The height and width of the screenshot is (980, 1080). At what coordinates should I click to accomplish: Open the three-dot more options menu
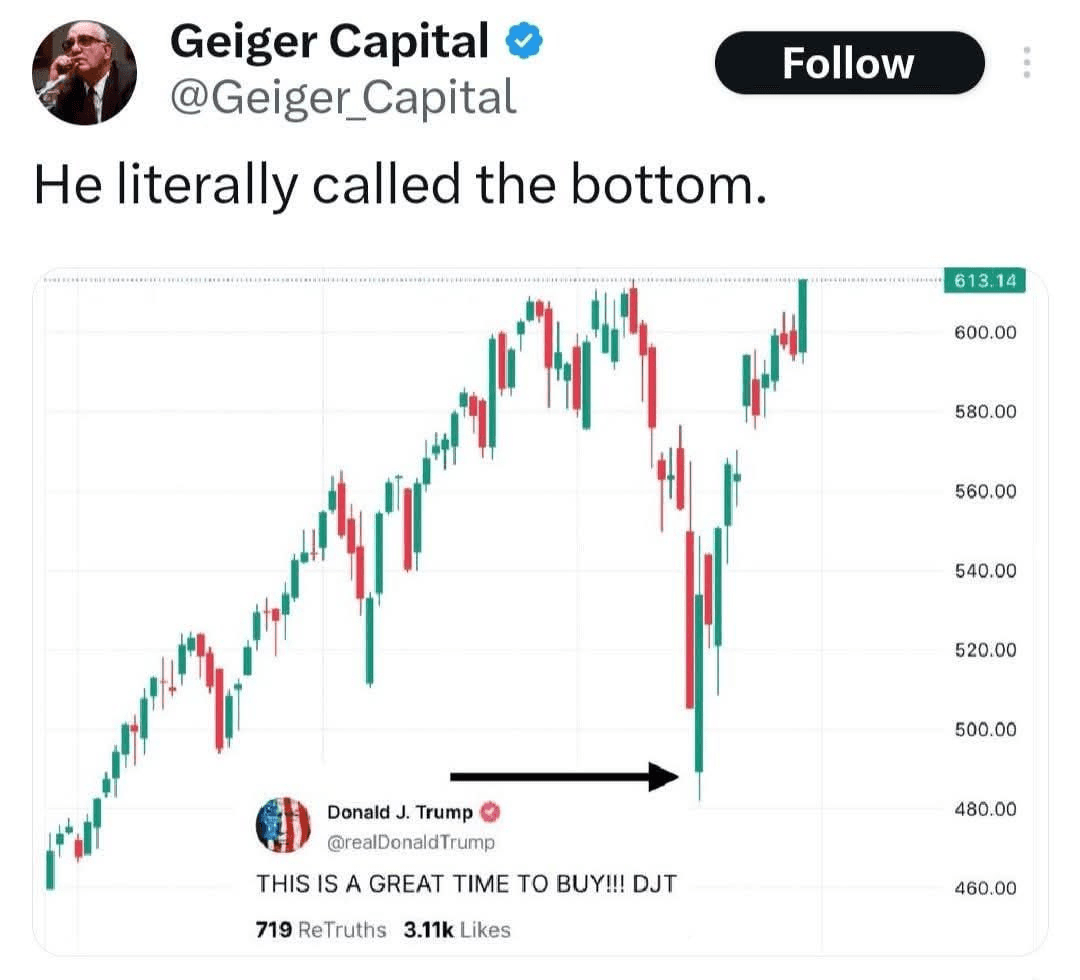tap(1026, 62)
